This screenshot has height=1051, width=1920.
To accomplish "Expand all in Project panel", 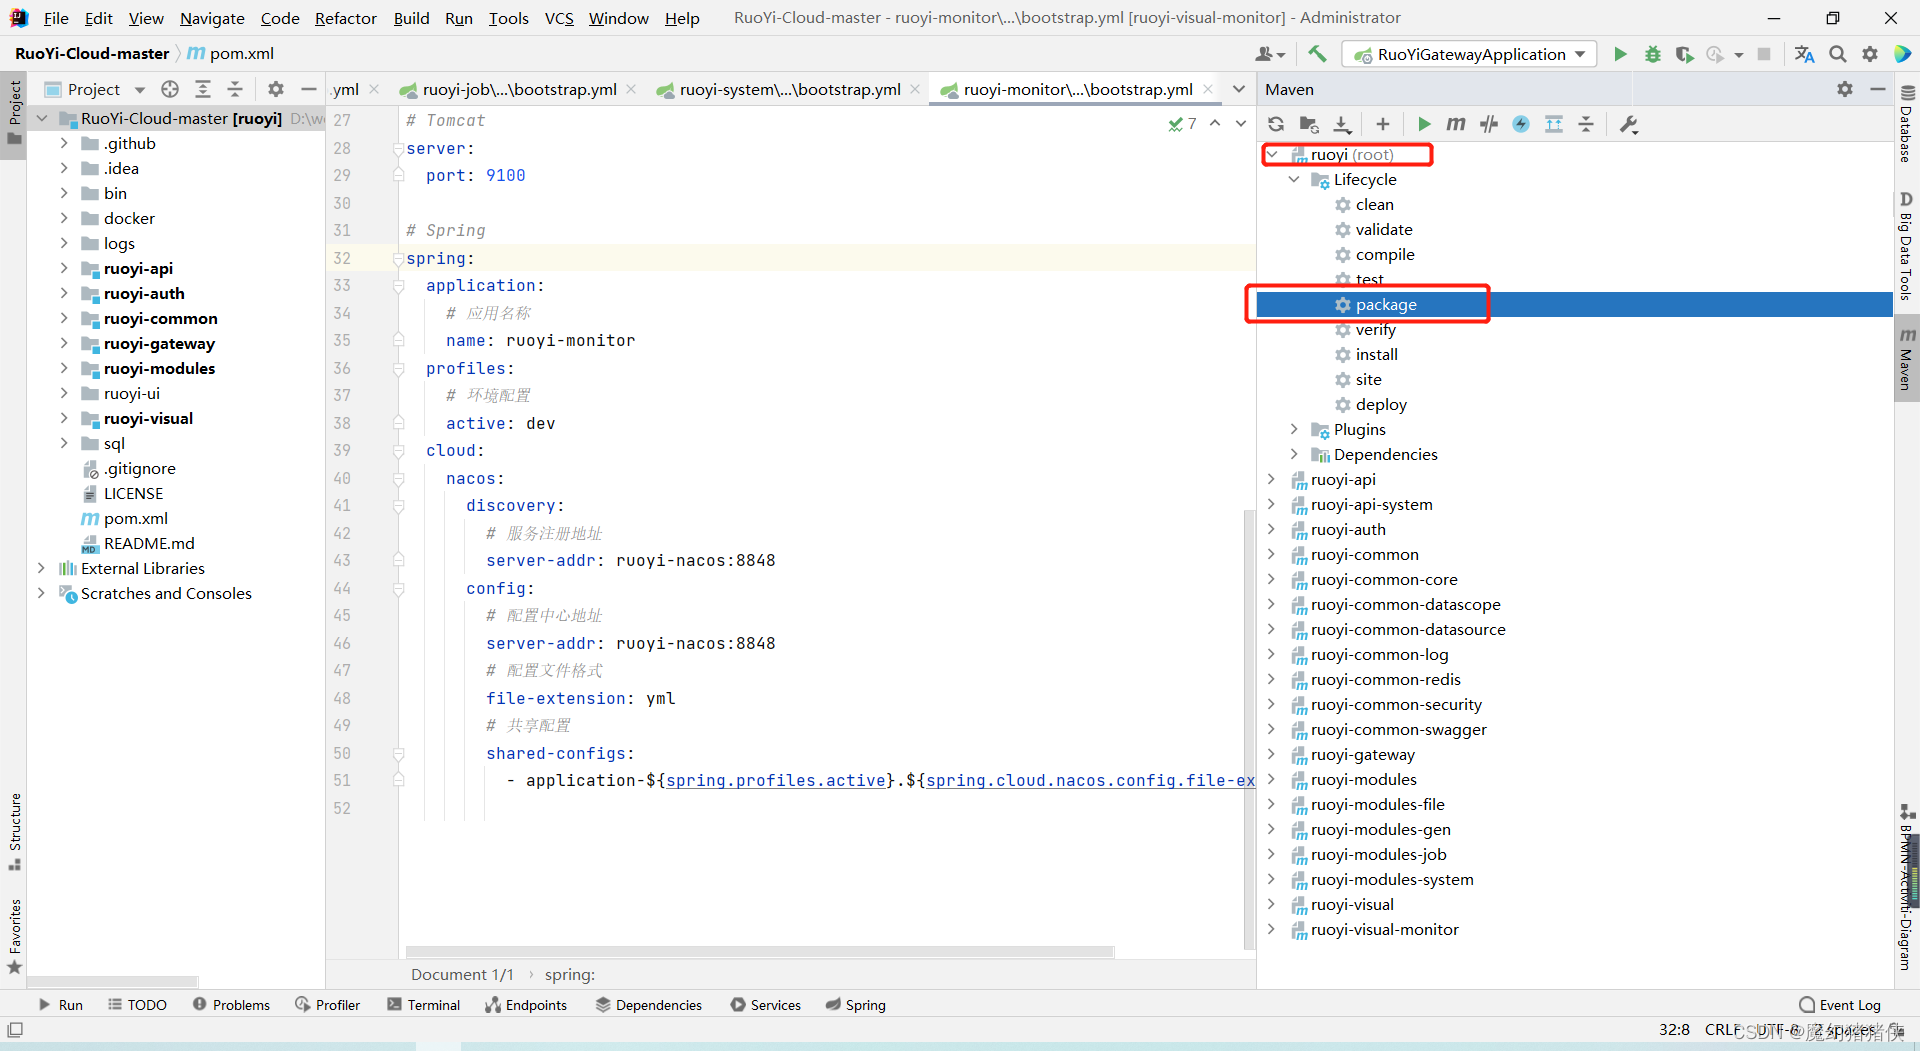I will [x=203, y=89].
